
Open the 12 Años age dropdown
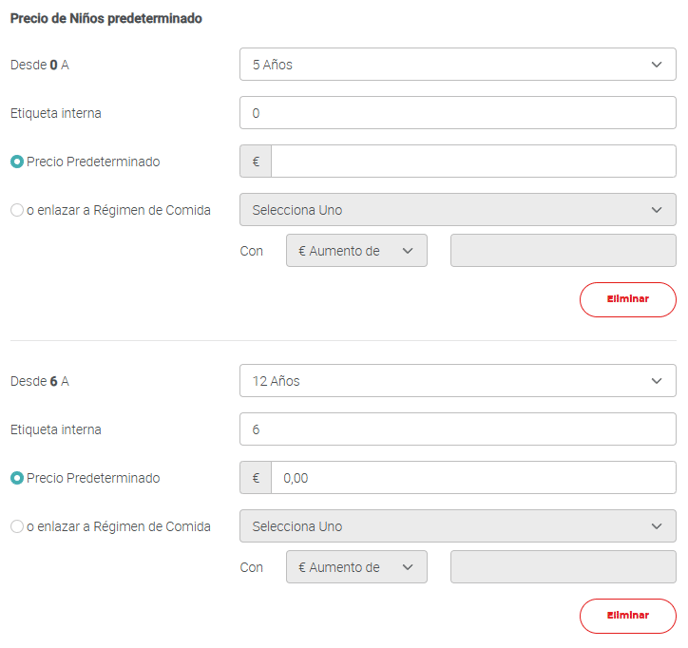point(457,381)
